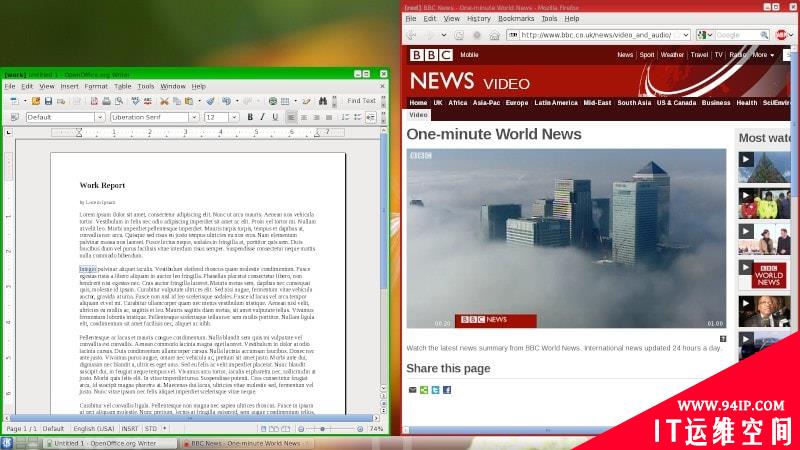Click the Print icon in Writer
Viewport: 800px width, 450px height.
coord(106,101)
